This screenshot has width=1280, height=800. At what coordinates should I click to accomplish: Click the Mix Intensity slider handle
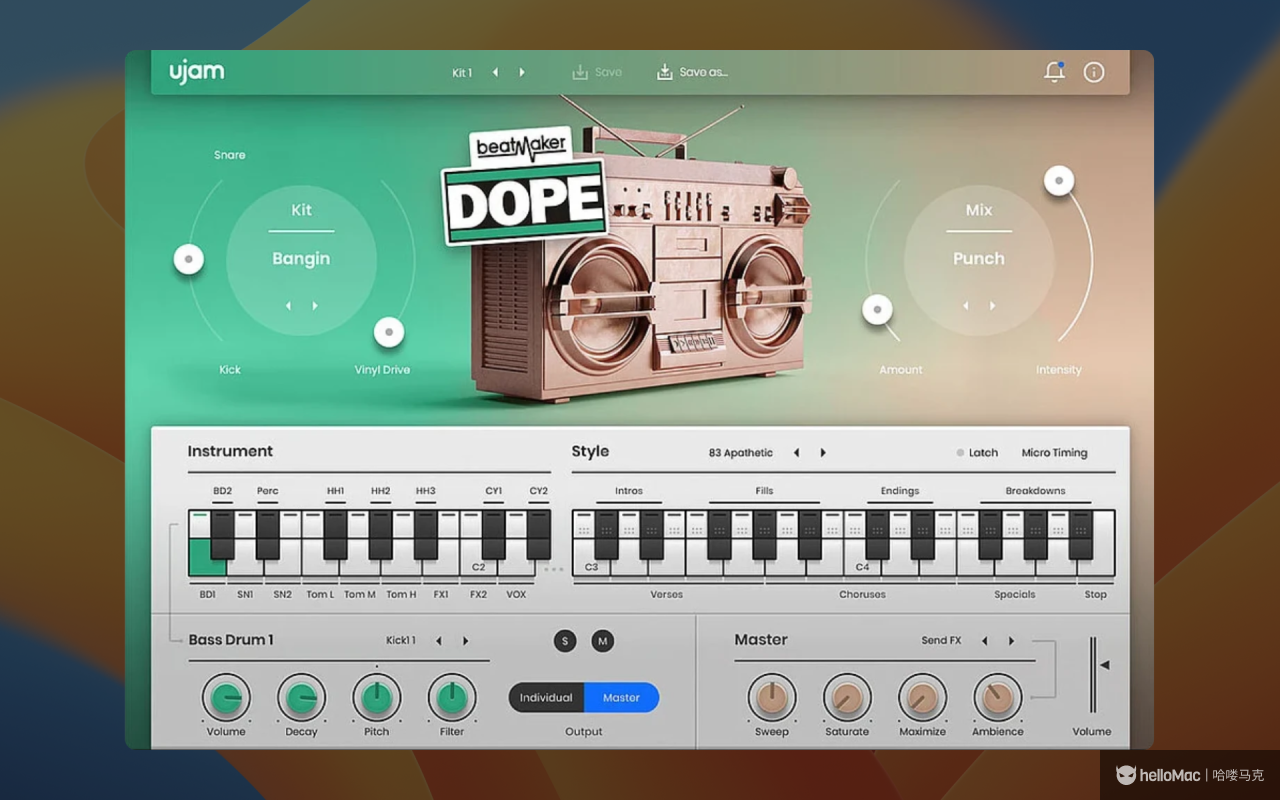pos(1059,181)
